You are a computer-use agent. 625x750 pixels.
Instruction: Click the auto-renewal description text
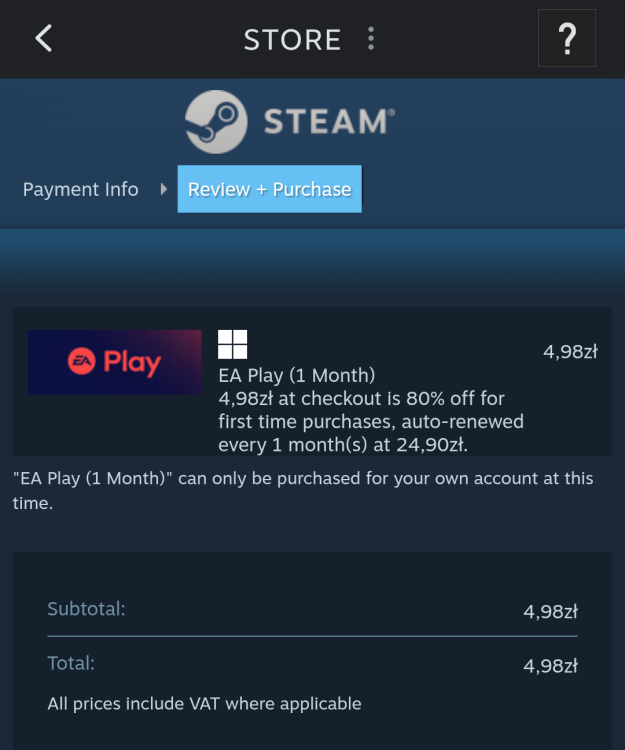[x=370, y=422]
